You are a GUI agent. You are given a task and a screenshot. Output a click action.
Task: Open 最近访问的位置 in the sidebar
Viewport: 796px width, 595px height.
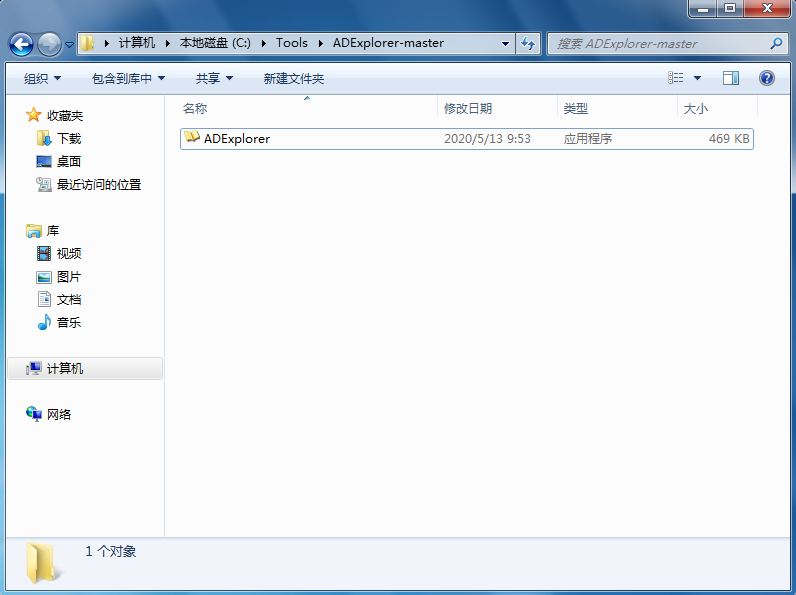click(98, 185)
